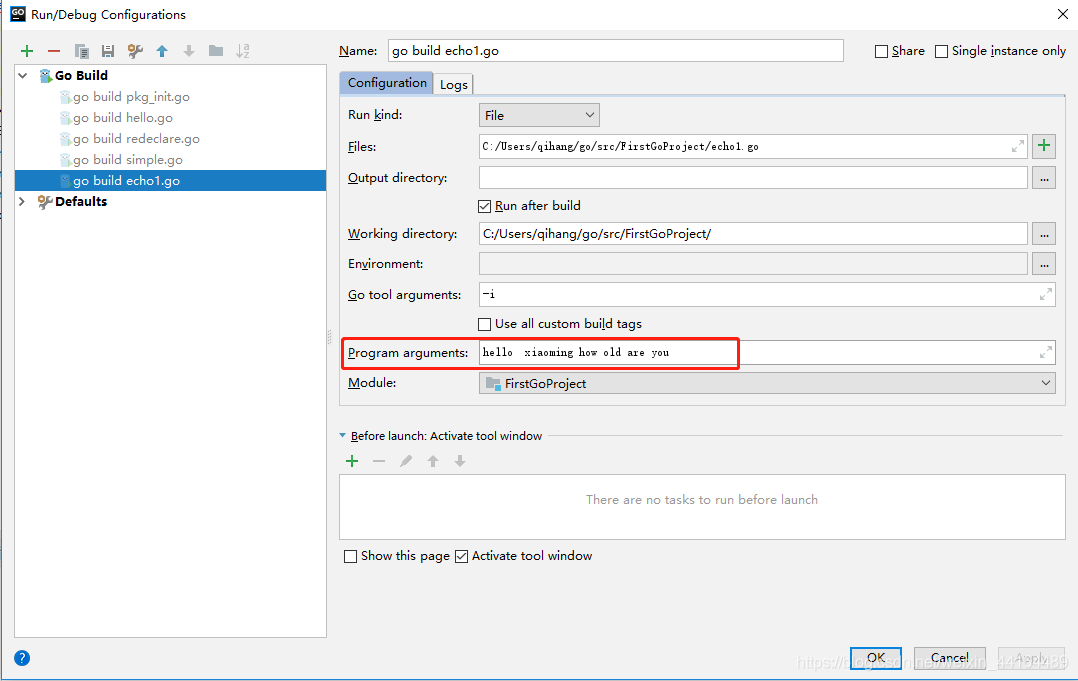
Task: Open the Module FirstGoProject dropdown
Action: click(x=767, y=383)
